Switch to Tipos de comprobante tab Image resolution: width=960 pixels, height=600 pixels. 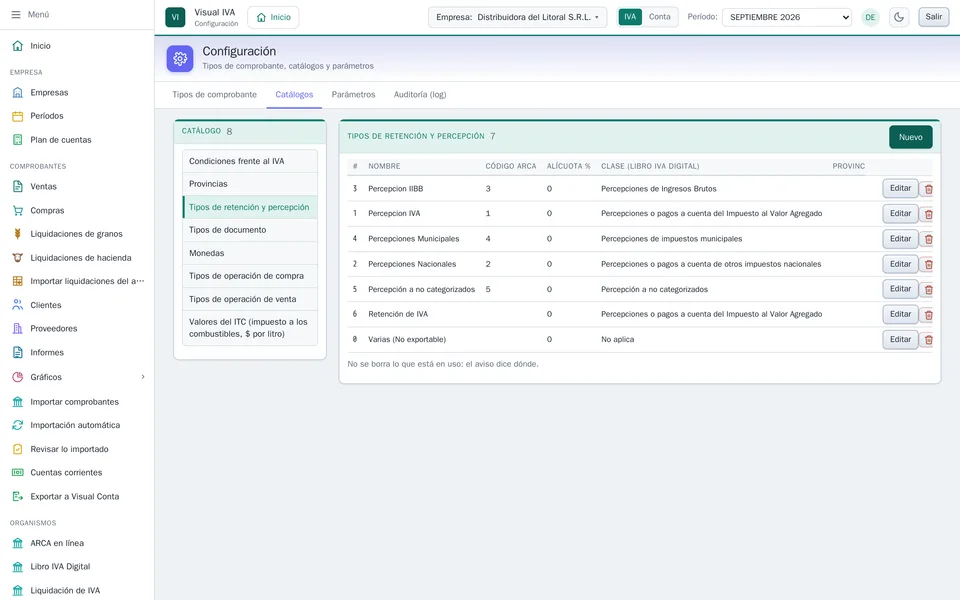(214, 95)
